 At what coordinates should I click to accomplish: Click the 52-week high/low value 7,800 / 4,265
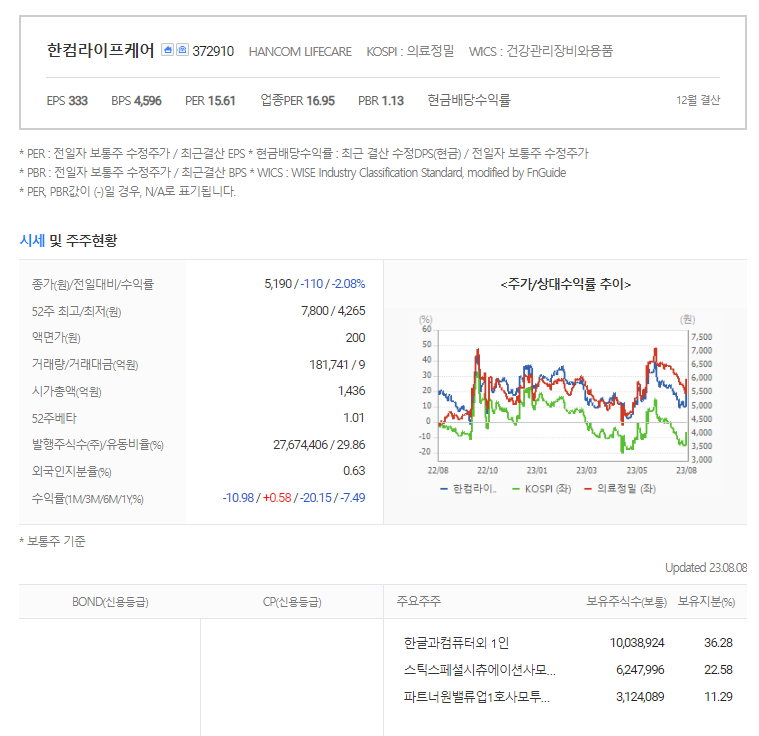coord(333,310)
